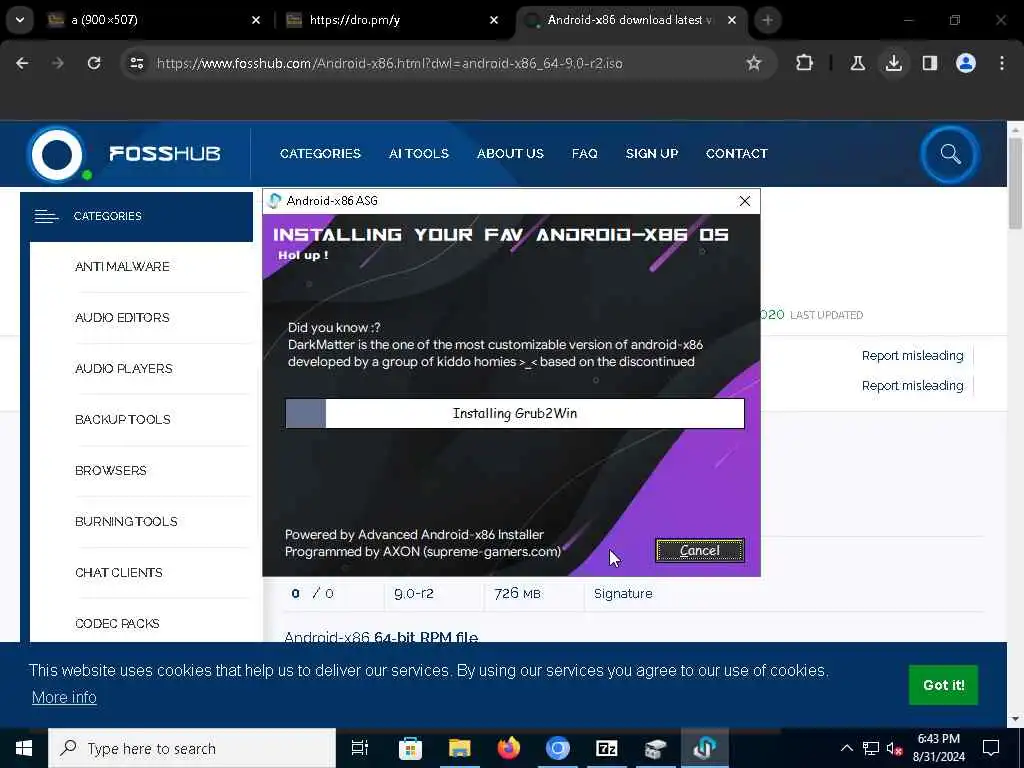Image resolution: width=1024 pixels, height=768 pixels.
Task: Open CHAT CLIENTS category
Action: [x=119, y=572]
